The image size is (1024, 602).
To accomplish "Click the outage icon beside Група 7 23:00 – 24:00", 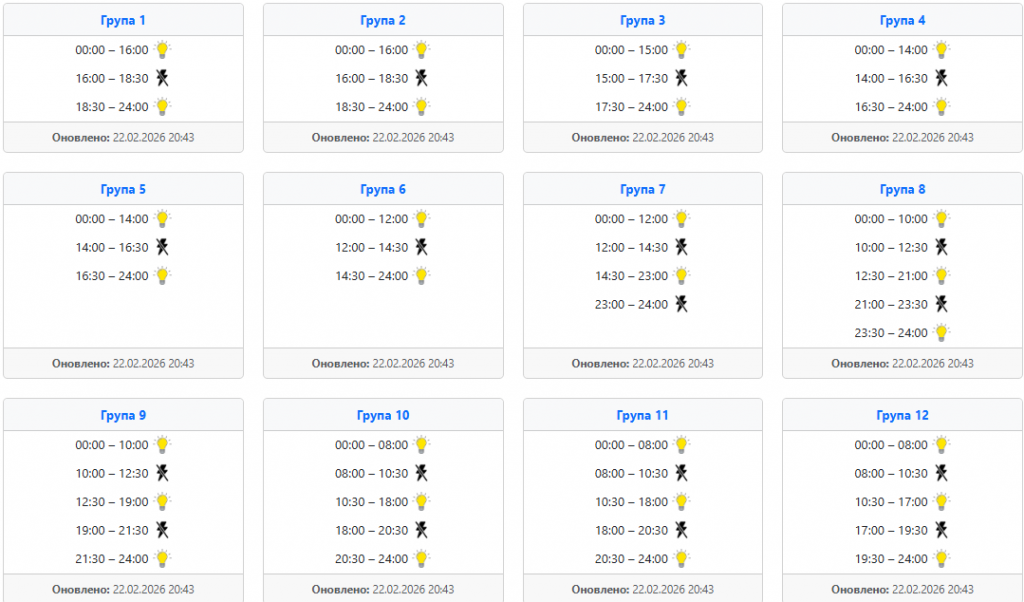I will (682, 304).
